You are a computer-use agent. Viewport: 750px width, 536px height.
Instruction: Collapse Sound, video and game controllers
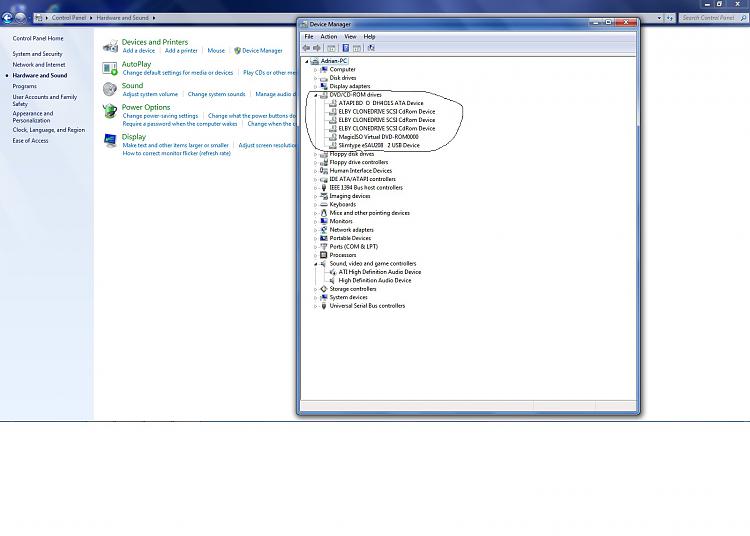pyautogui.click(x=316, y=264)
